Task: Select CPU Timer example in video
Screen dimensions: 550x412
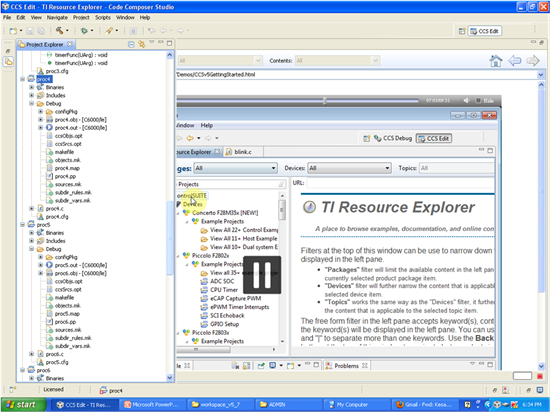Action: pos(224,290)
